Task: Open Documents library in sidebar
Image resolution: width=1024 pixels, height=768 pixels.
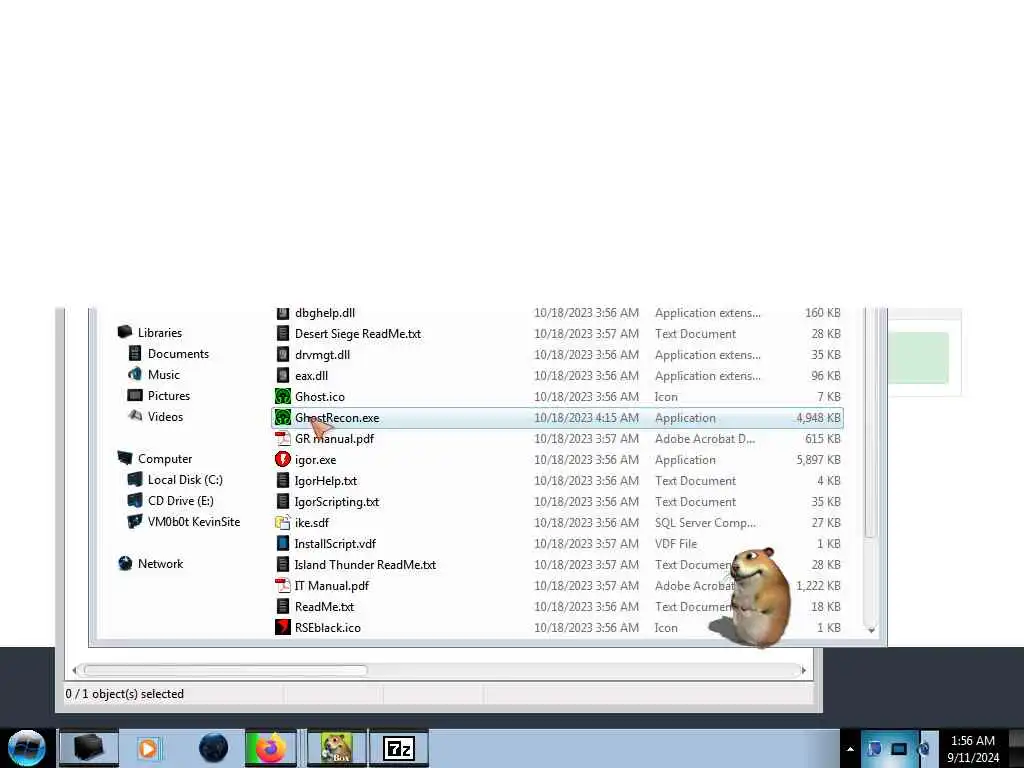Action: pos(178,353)
